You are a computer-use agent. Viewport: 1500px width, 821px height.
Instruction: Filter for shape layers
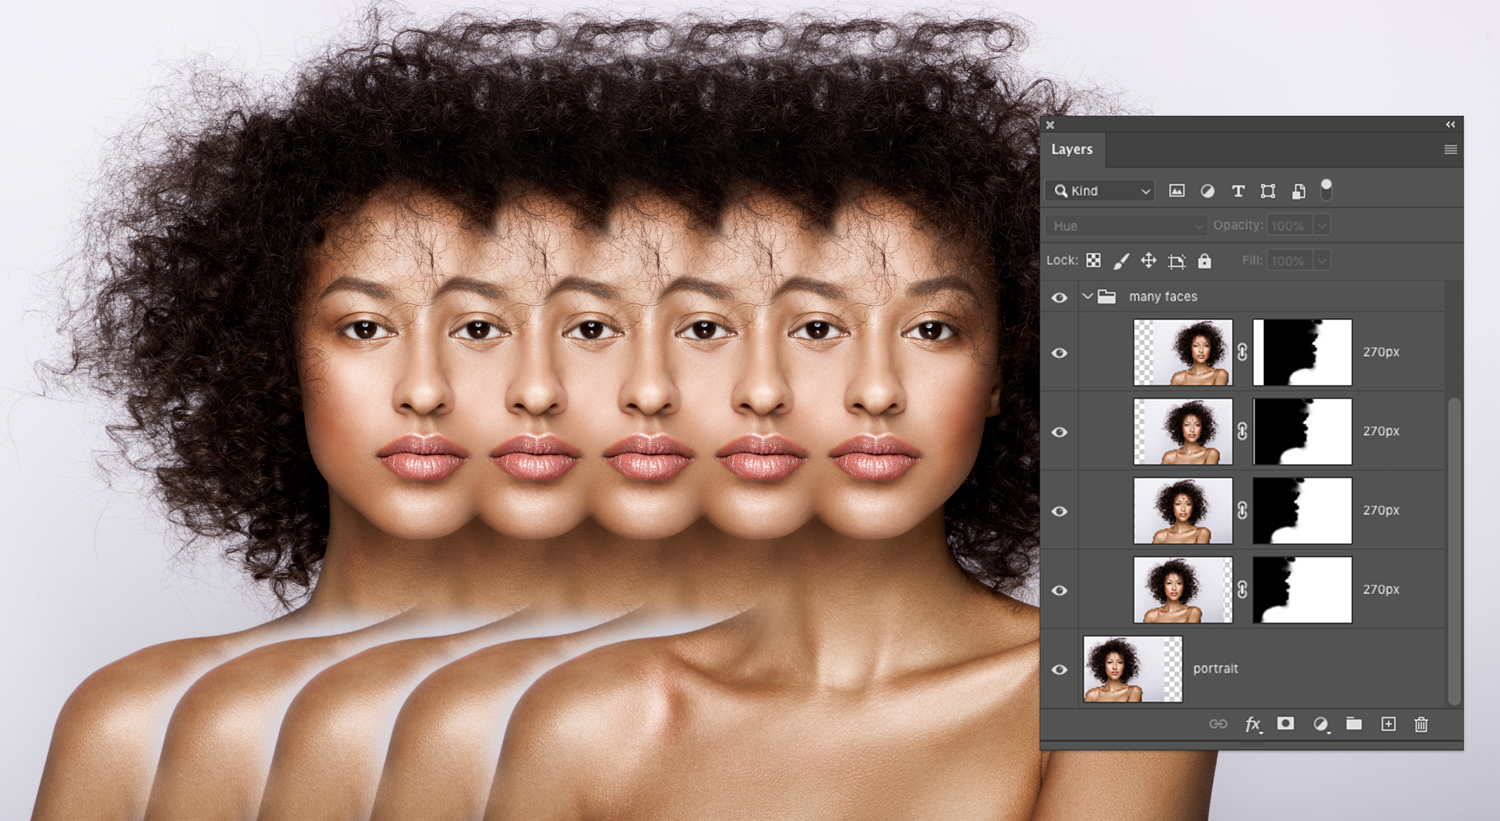[x=1268, y=190]
